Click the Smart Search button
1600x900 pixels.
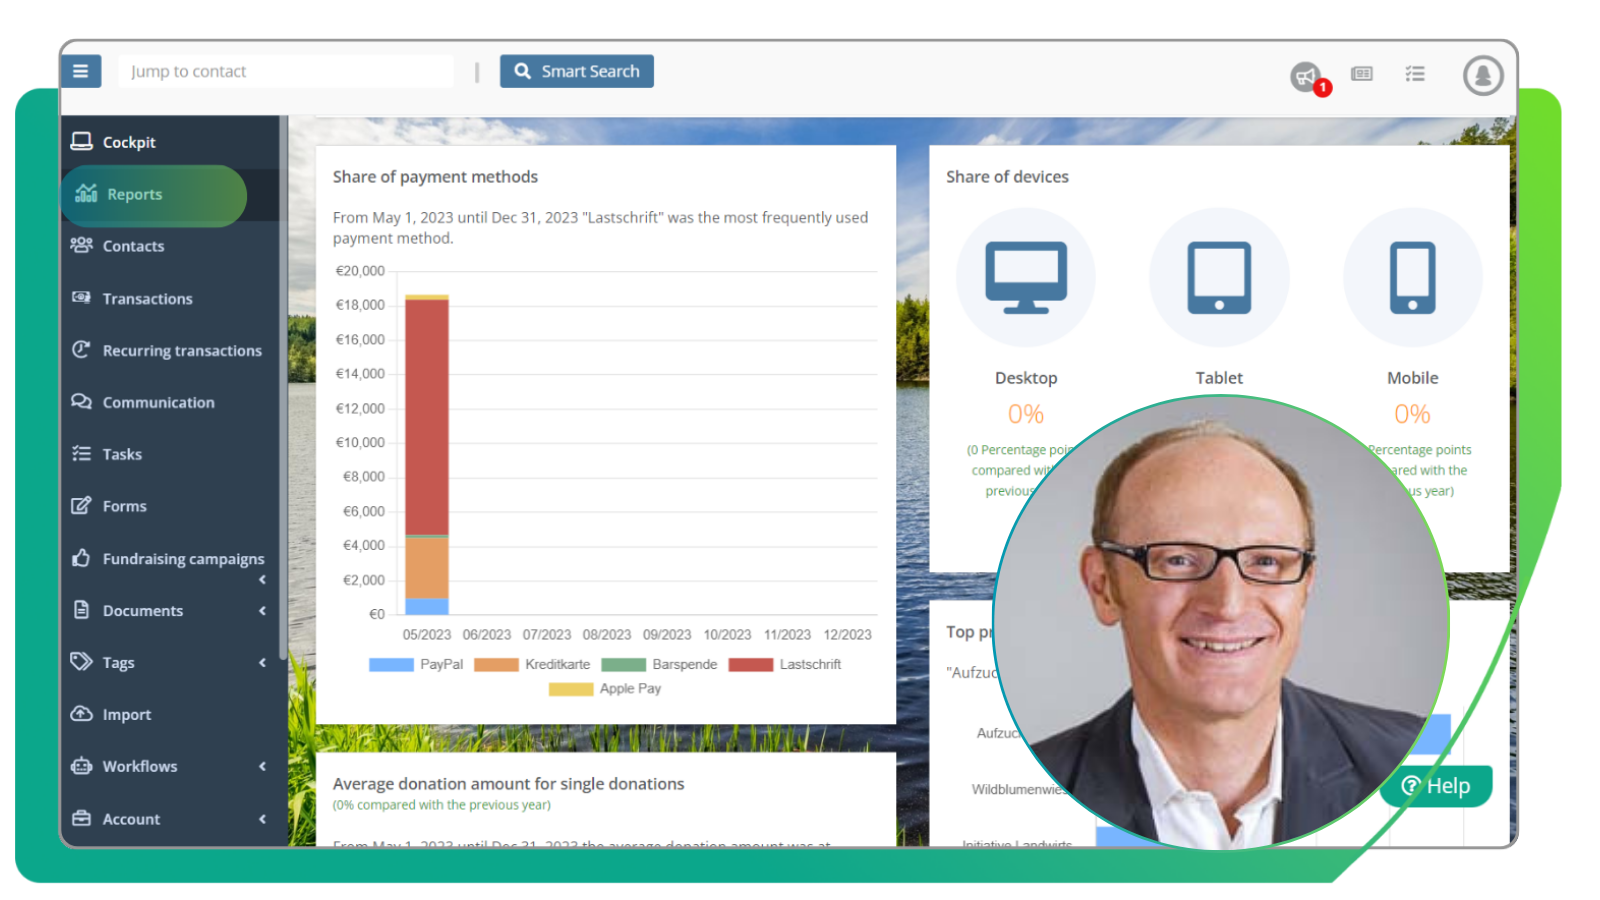(577, 70)
